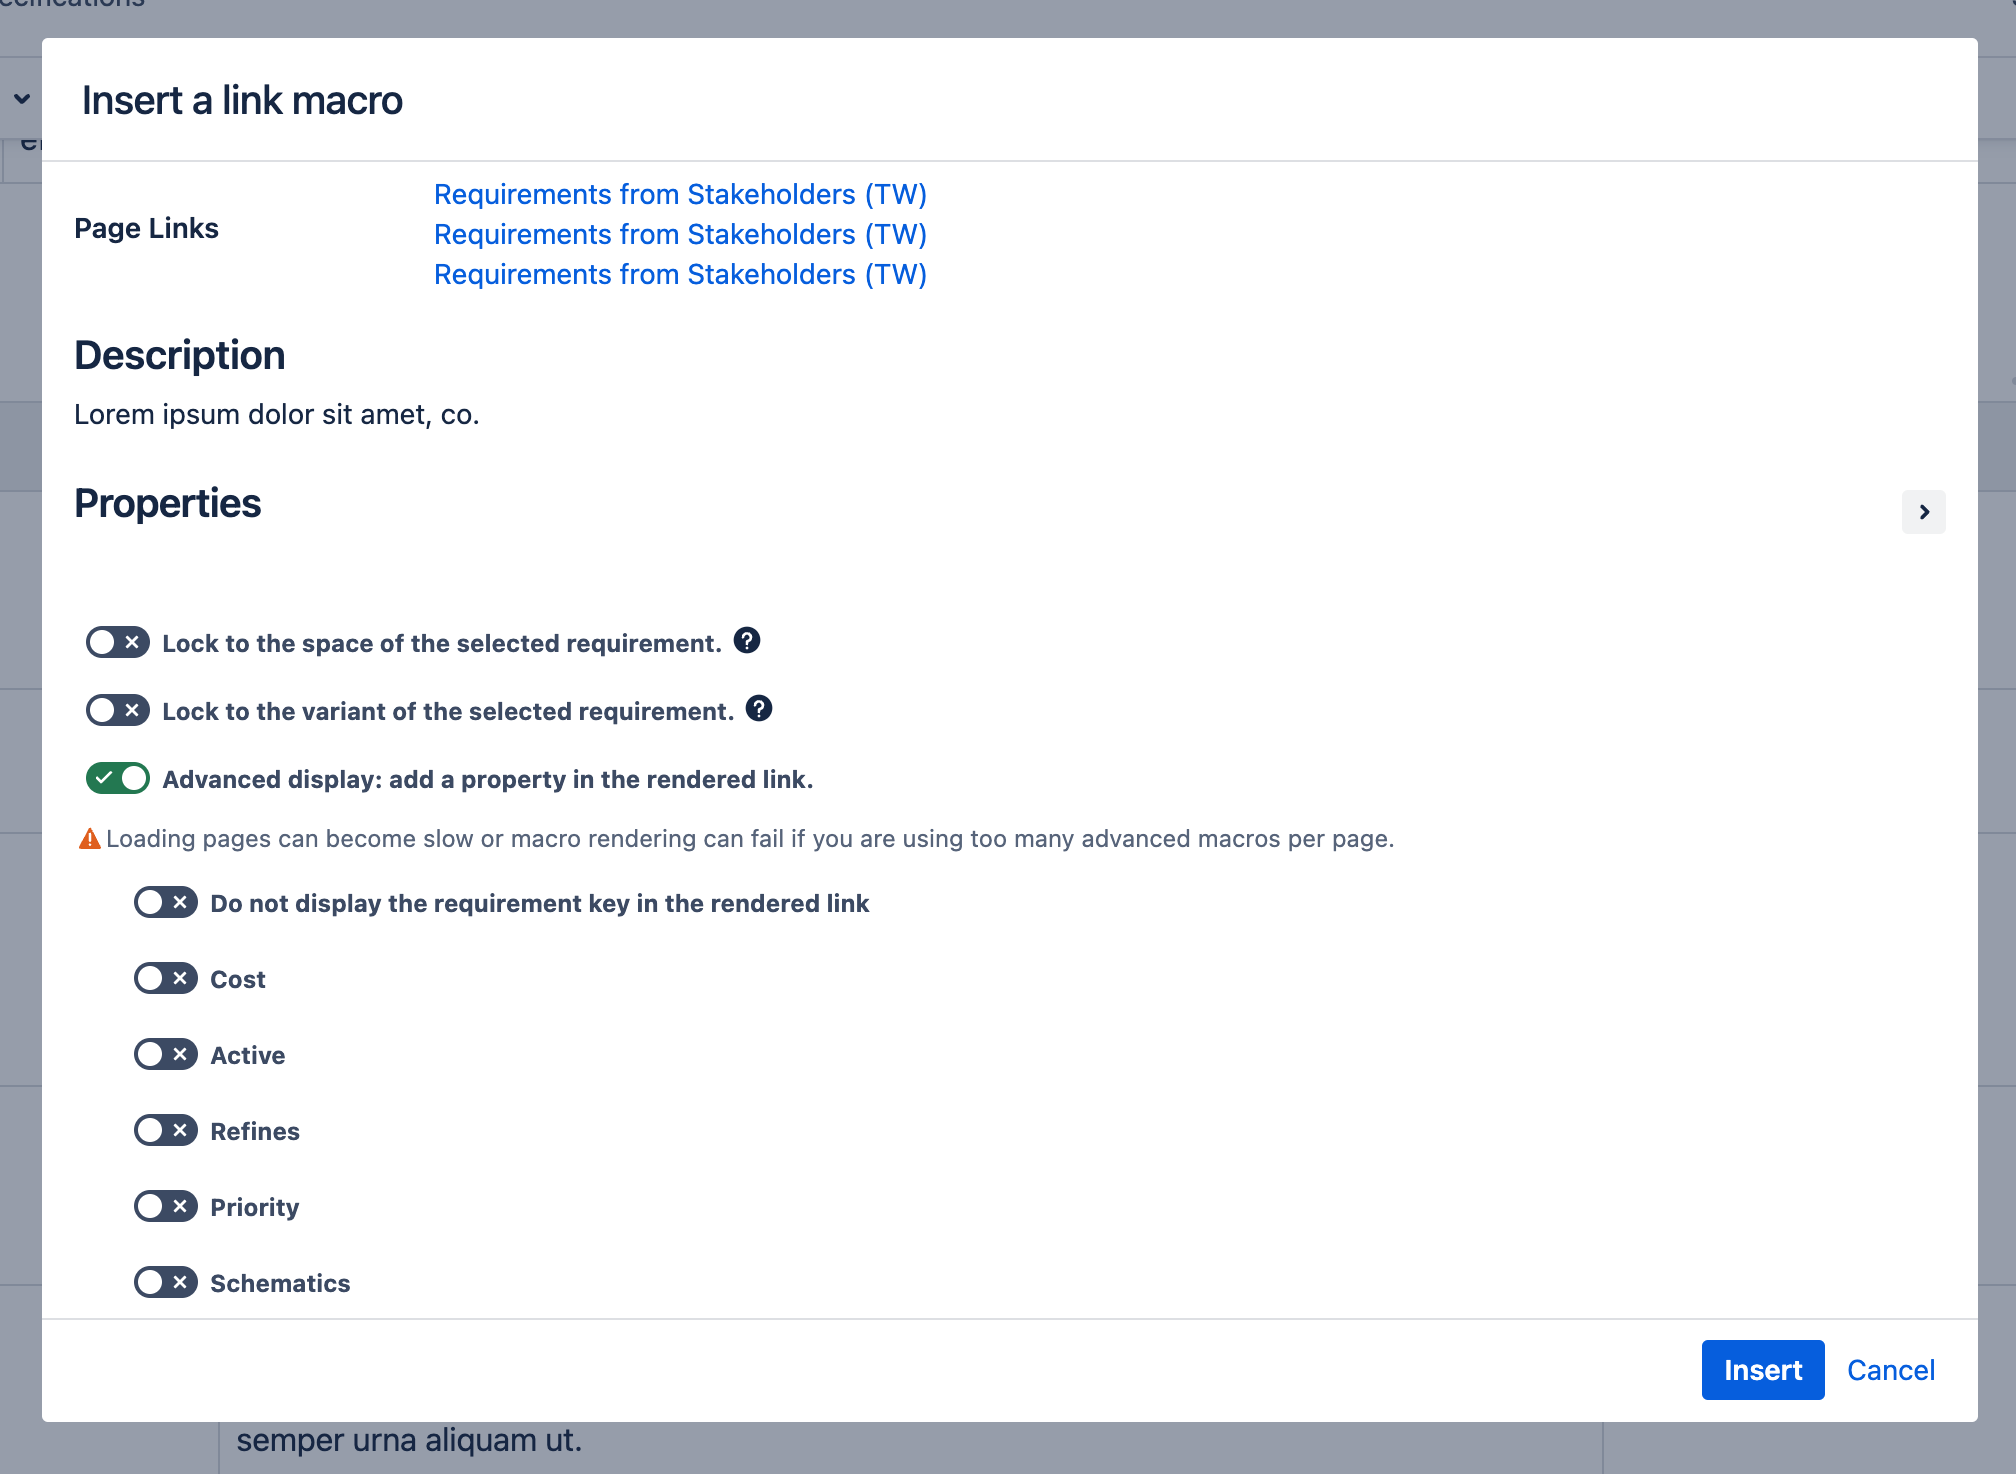Enable 'Do not display requirement key' switch
Image resolution: width=2016 pixels, height=1474 pixels.
point(166,902)
